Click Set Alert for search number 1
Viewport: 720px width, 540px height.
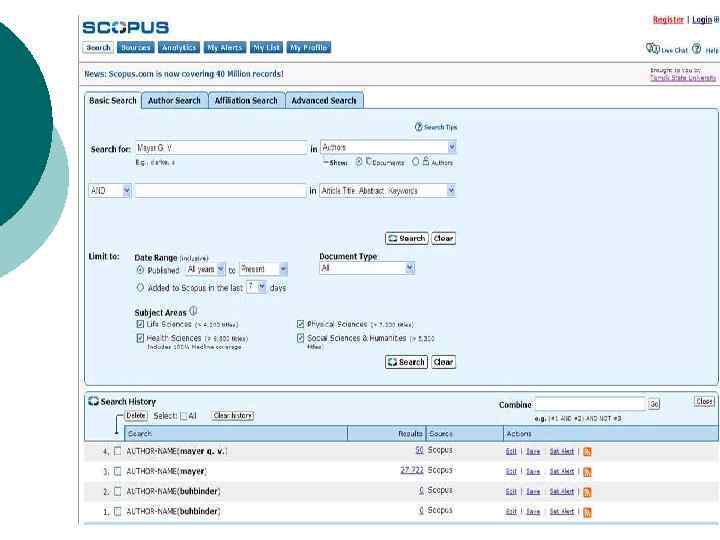tap(562, 512)
